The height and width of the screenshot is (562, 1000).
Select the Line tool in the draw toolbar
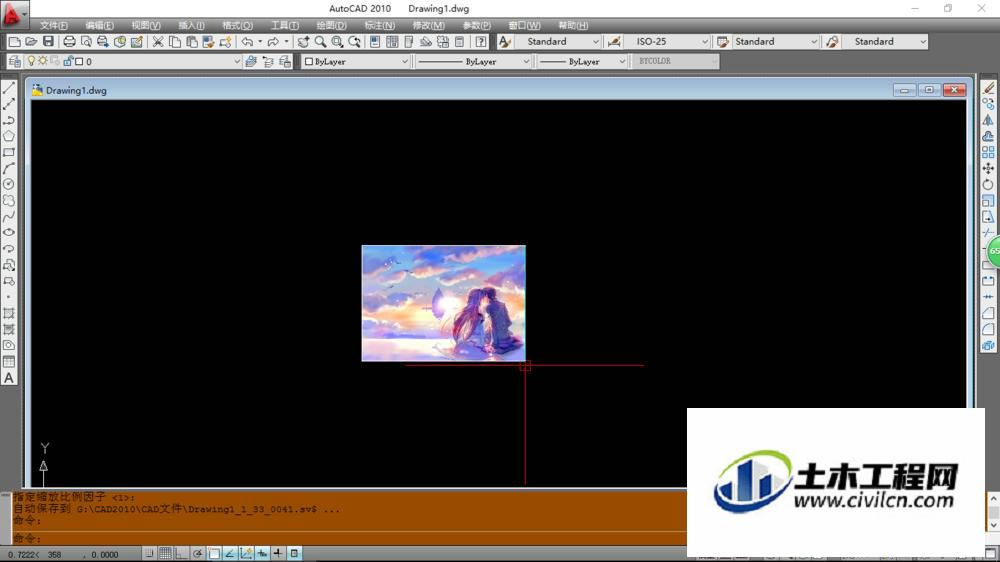[x=9, y=88]
